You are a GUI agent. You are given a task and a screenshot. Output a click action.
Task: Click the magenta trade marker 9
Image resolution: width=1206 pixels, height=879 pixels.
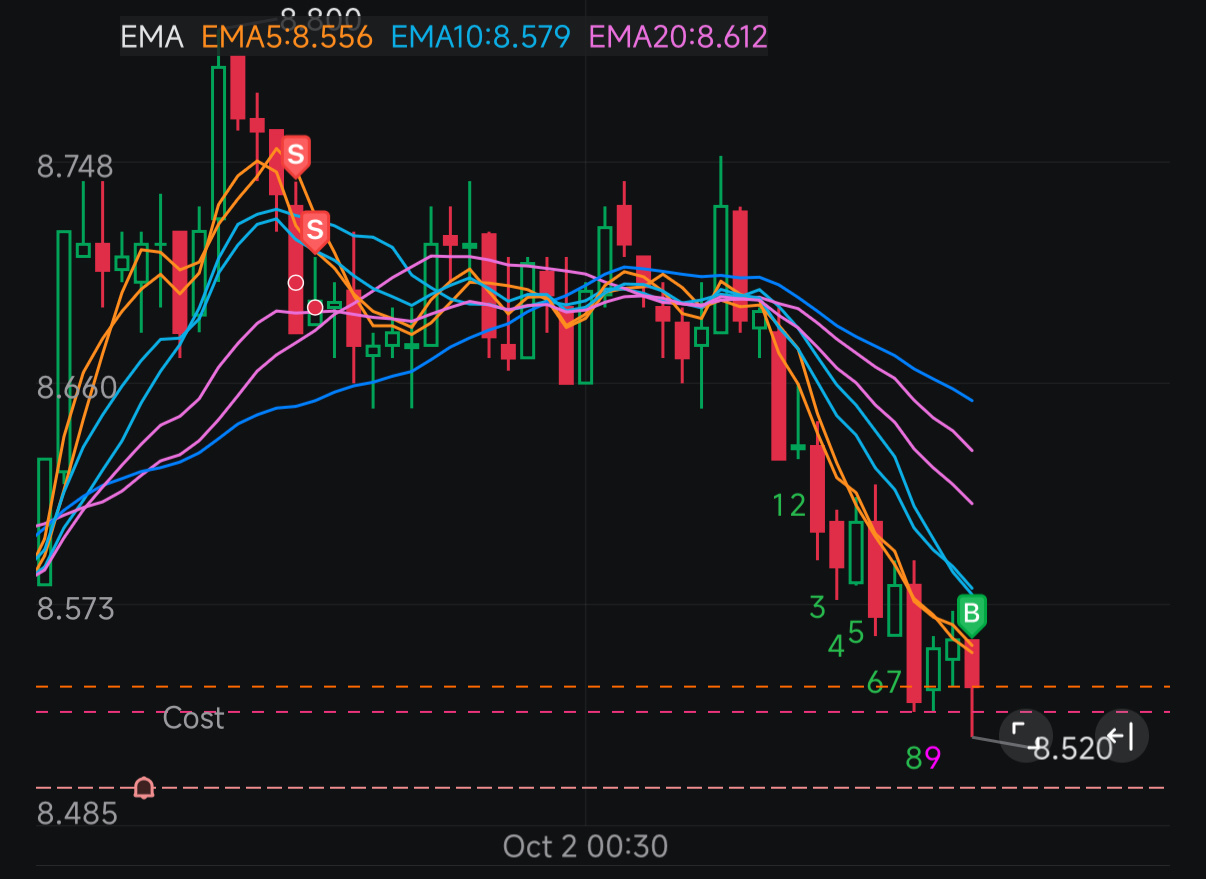(931, 756)
